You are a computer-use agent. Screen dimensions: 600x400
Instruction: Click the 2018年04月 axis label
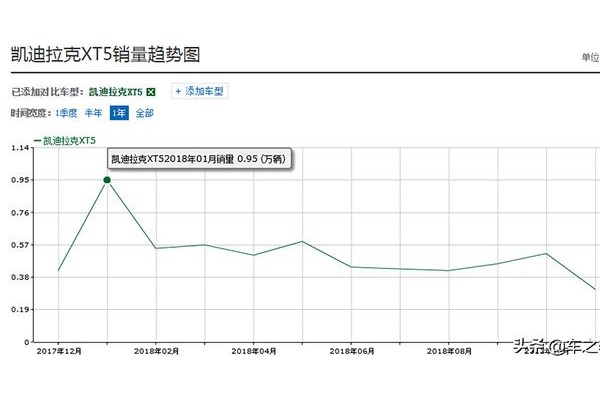[x=254, y=351]
